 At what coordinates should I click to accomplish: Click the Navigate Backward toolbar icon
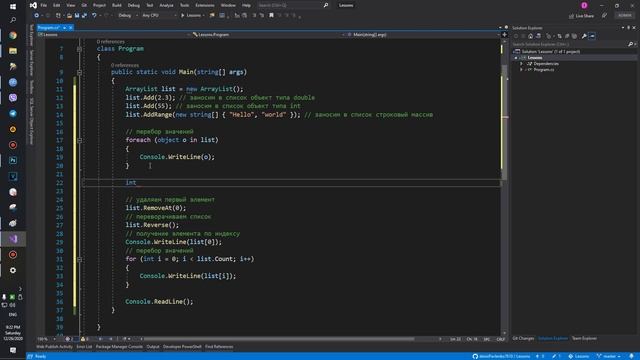coord(37,16)
